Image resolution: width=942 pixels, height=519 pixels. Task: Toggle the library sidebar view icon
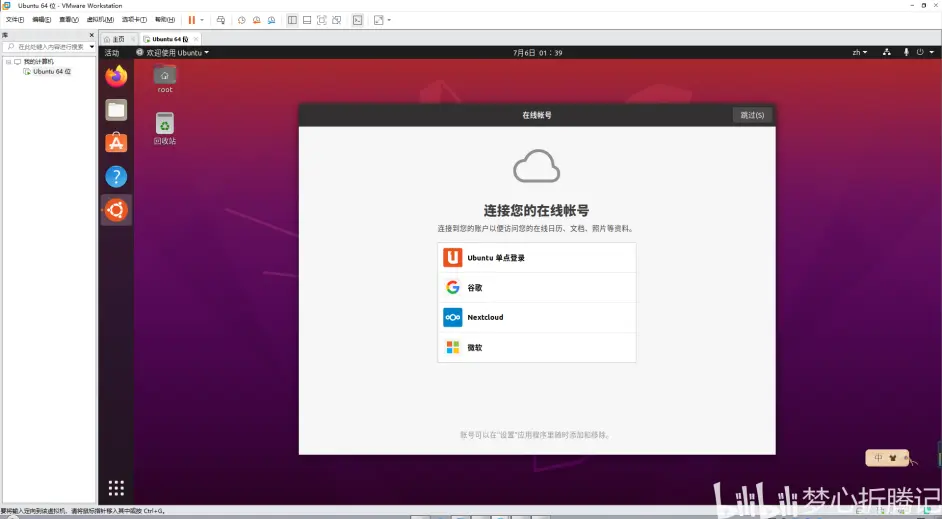(x=292, y=20)
